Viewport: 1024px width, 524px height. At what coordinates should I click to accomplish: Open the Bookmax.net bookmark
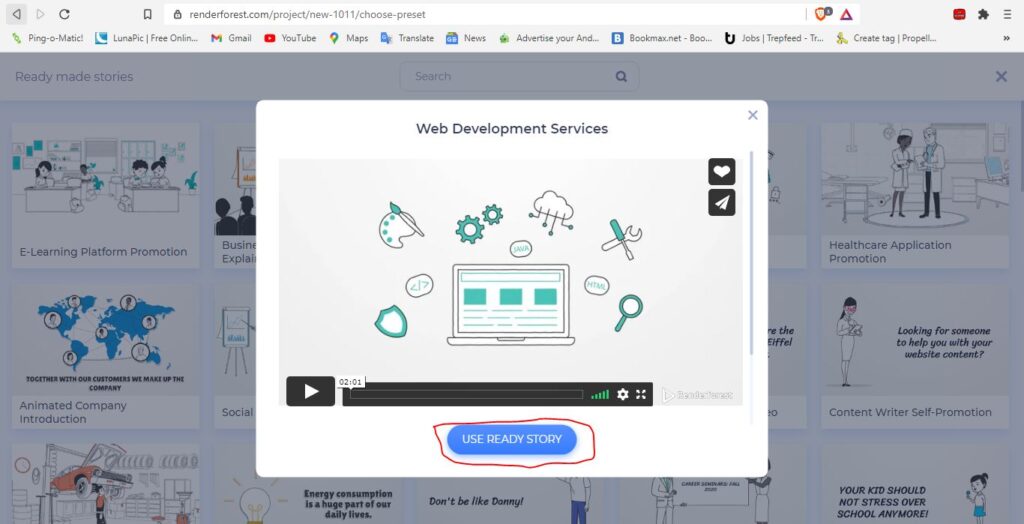[662, 38]
